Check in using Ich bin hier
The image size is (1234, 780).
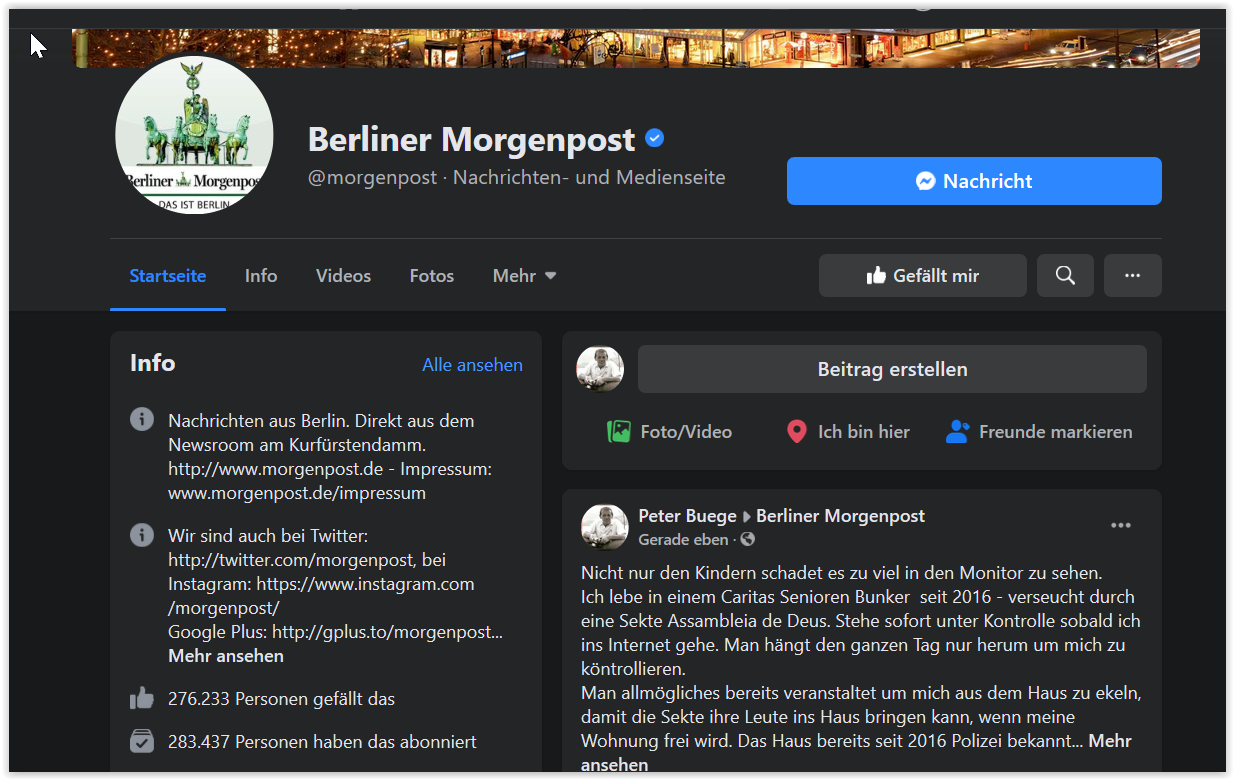coord(848,432)
